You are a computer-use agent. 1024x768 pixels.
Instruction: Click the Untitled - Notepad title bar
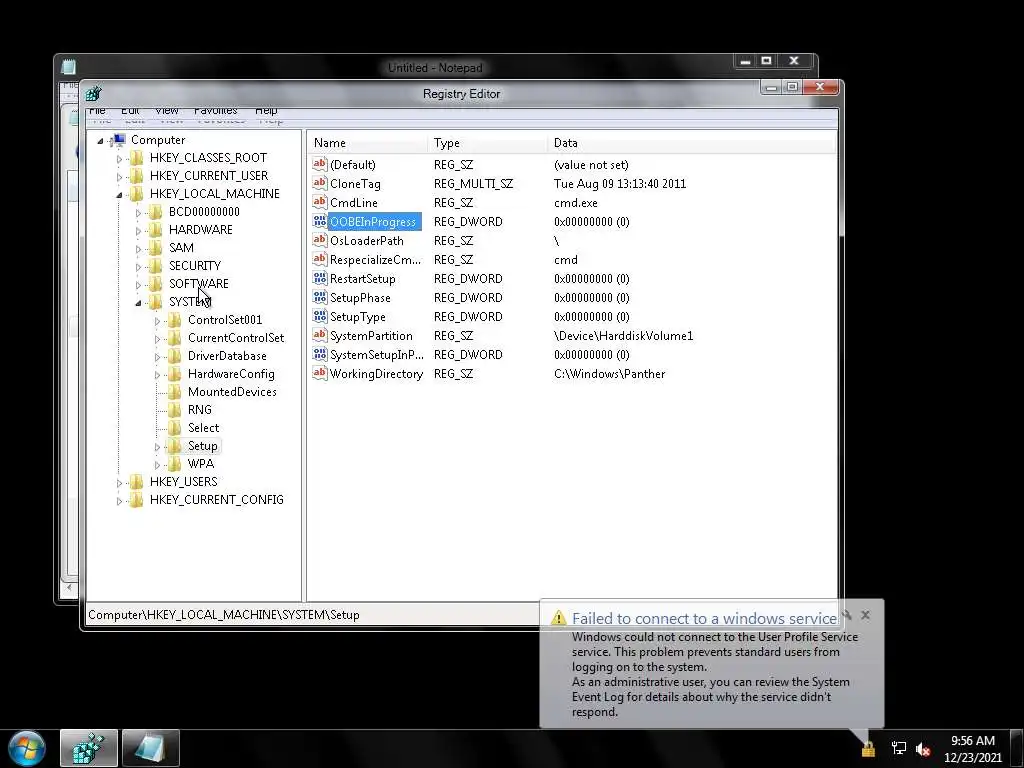pos(436,67)
